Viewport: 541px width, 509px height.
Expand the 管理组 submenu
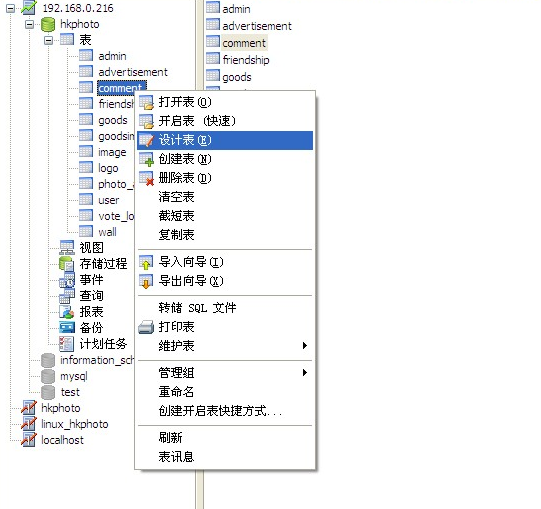225,373
